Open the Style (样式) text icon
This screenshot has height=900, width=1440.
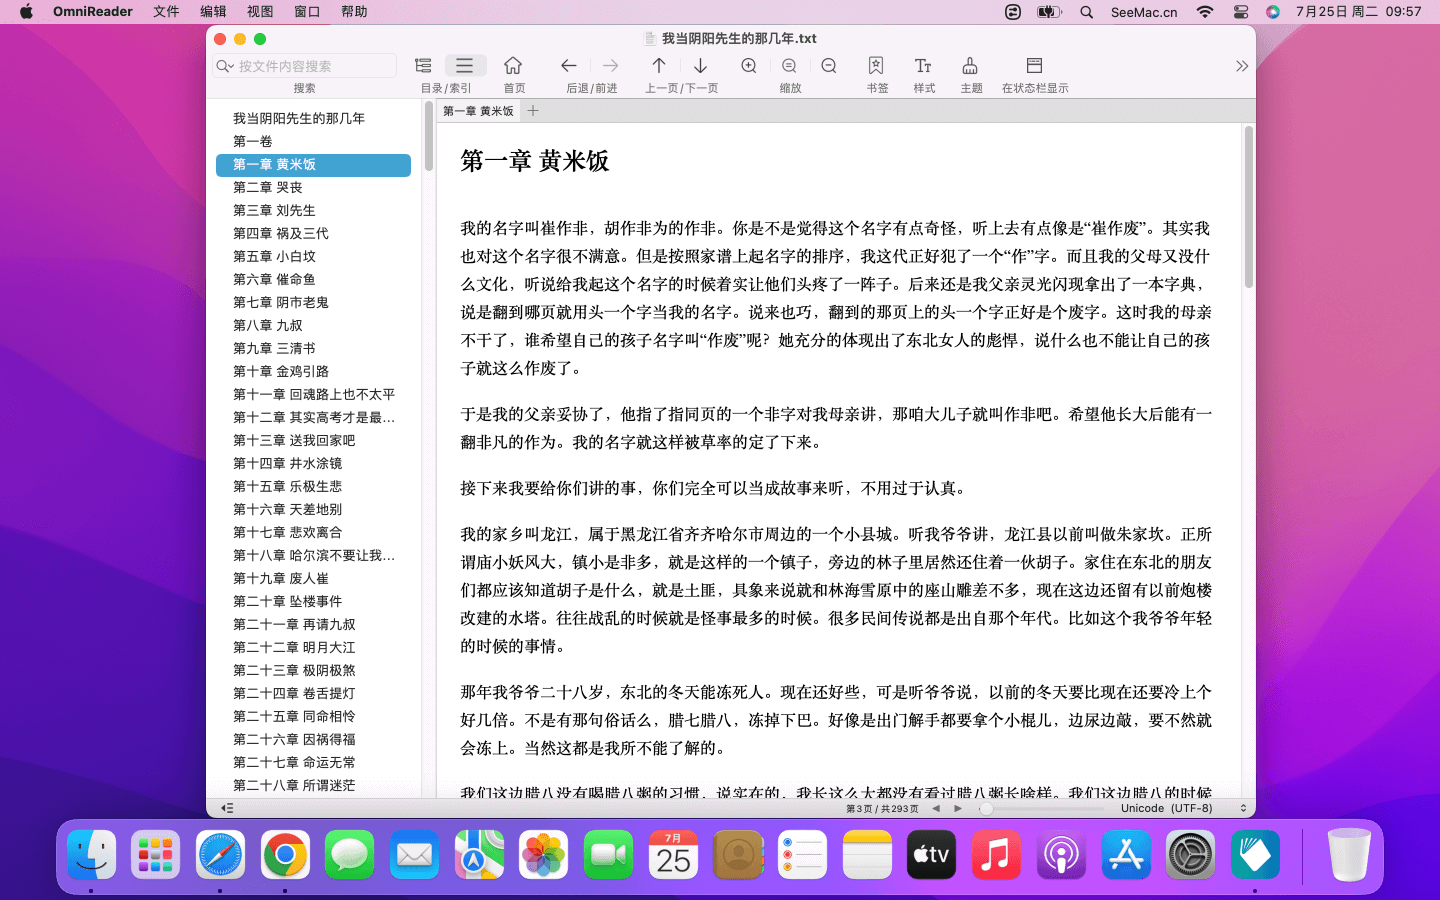pos(923,66)
